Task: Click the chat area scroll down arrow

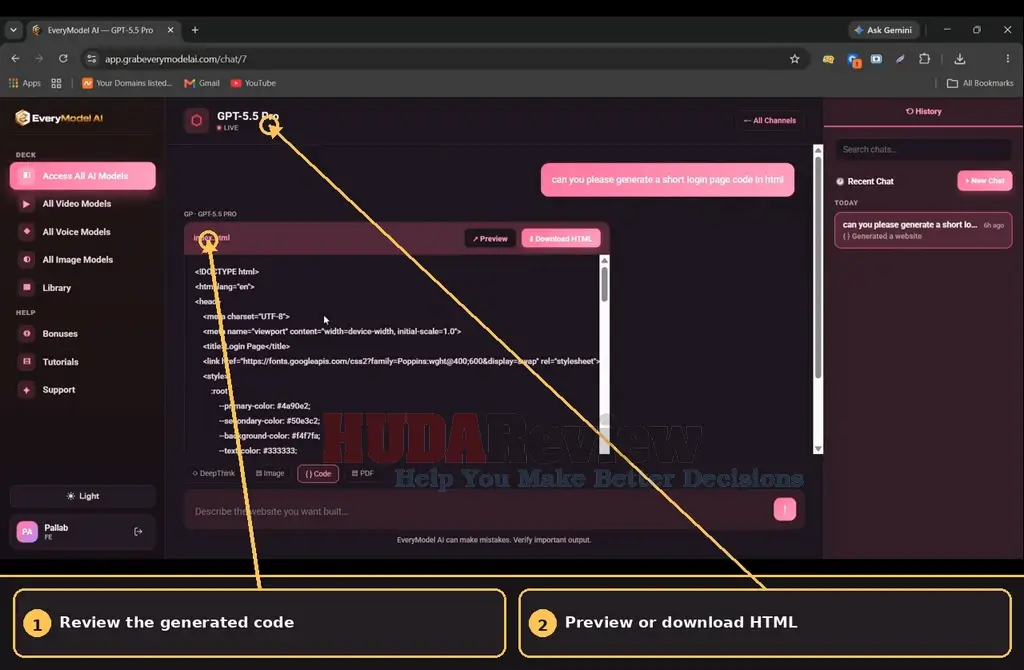Action: (x=818, y=449)
